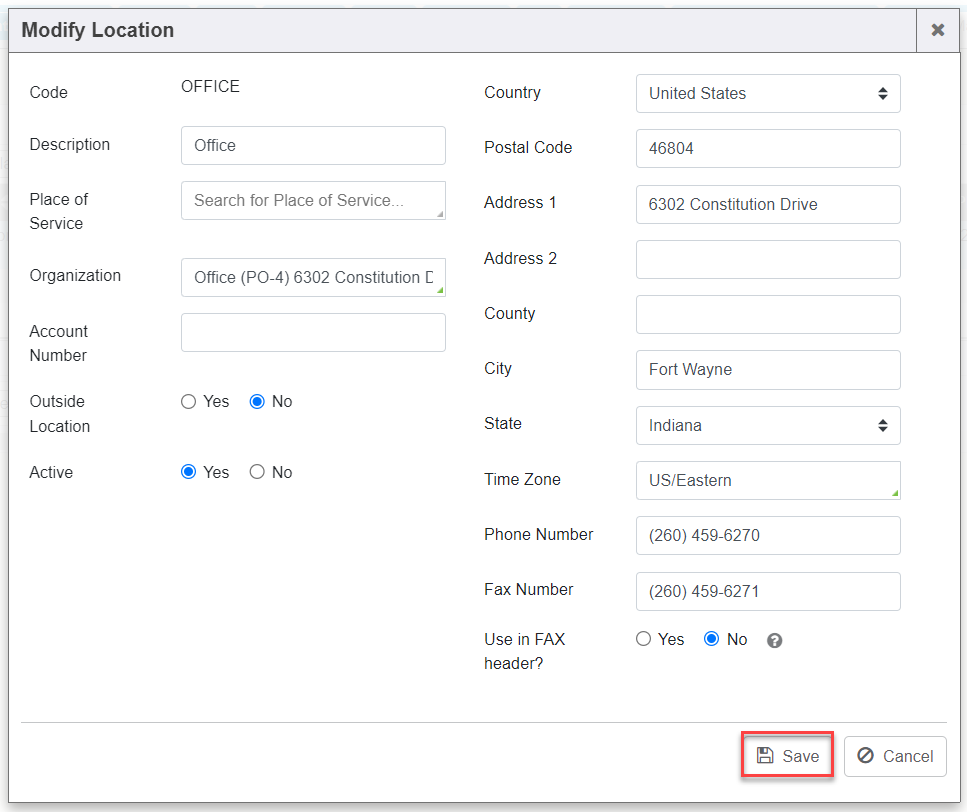The image size is (967, 812).
Task: Select No for Use in FAX header
Action: click(712, 639)
